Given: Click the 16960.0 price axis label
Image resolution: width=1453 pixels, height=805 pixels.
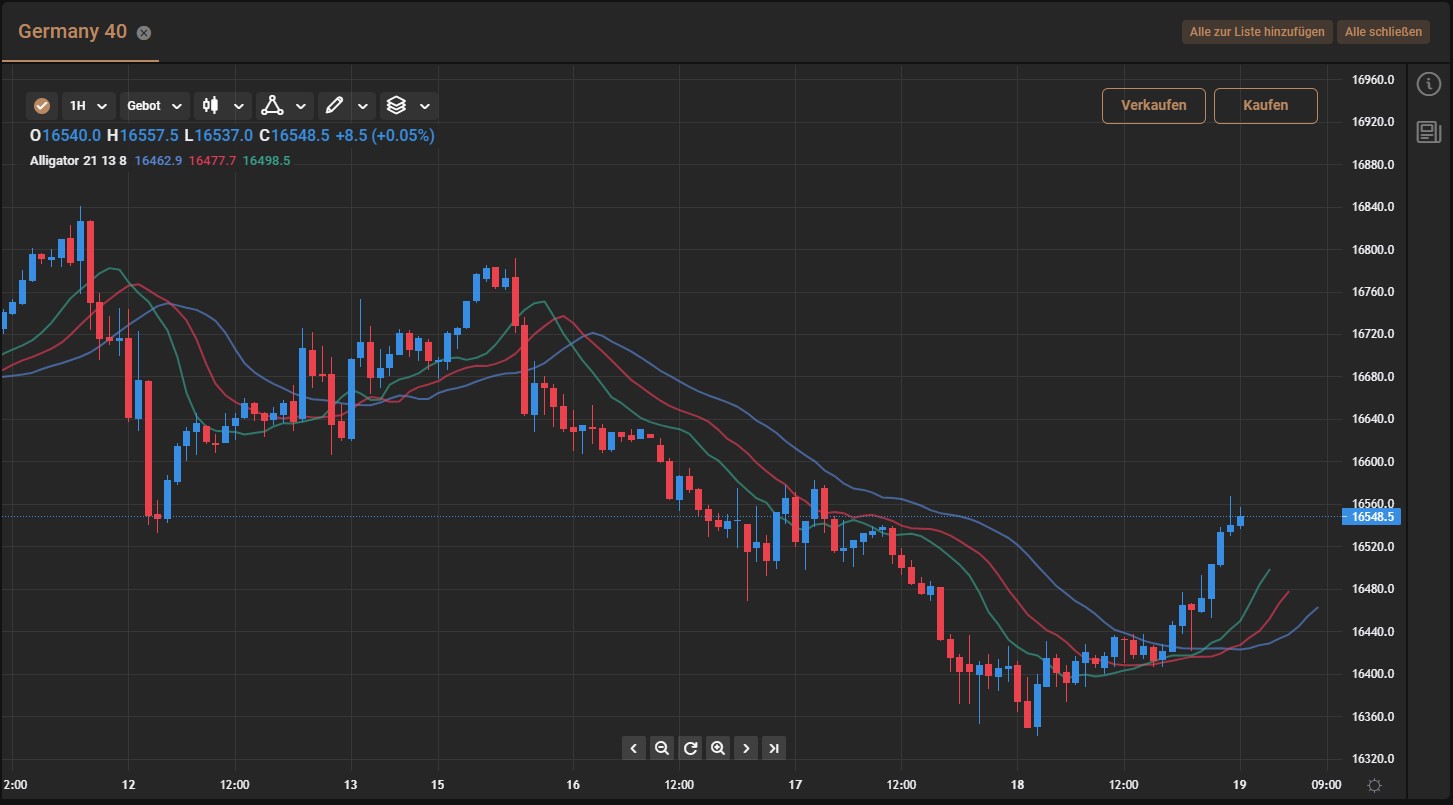Looking at the screenshot, I should coord(1372,79).
